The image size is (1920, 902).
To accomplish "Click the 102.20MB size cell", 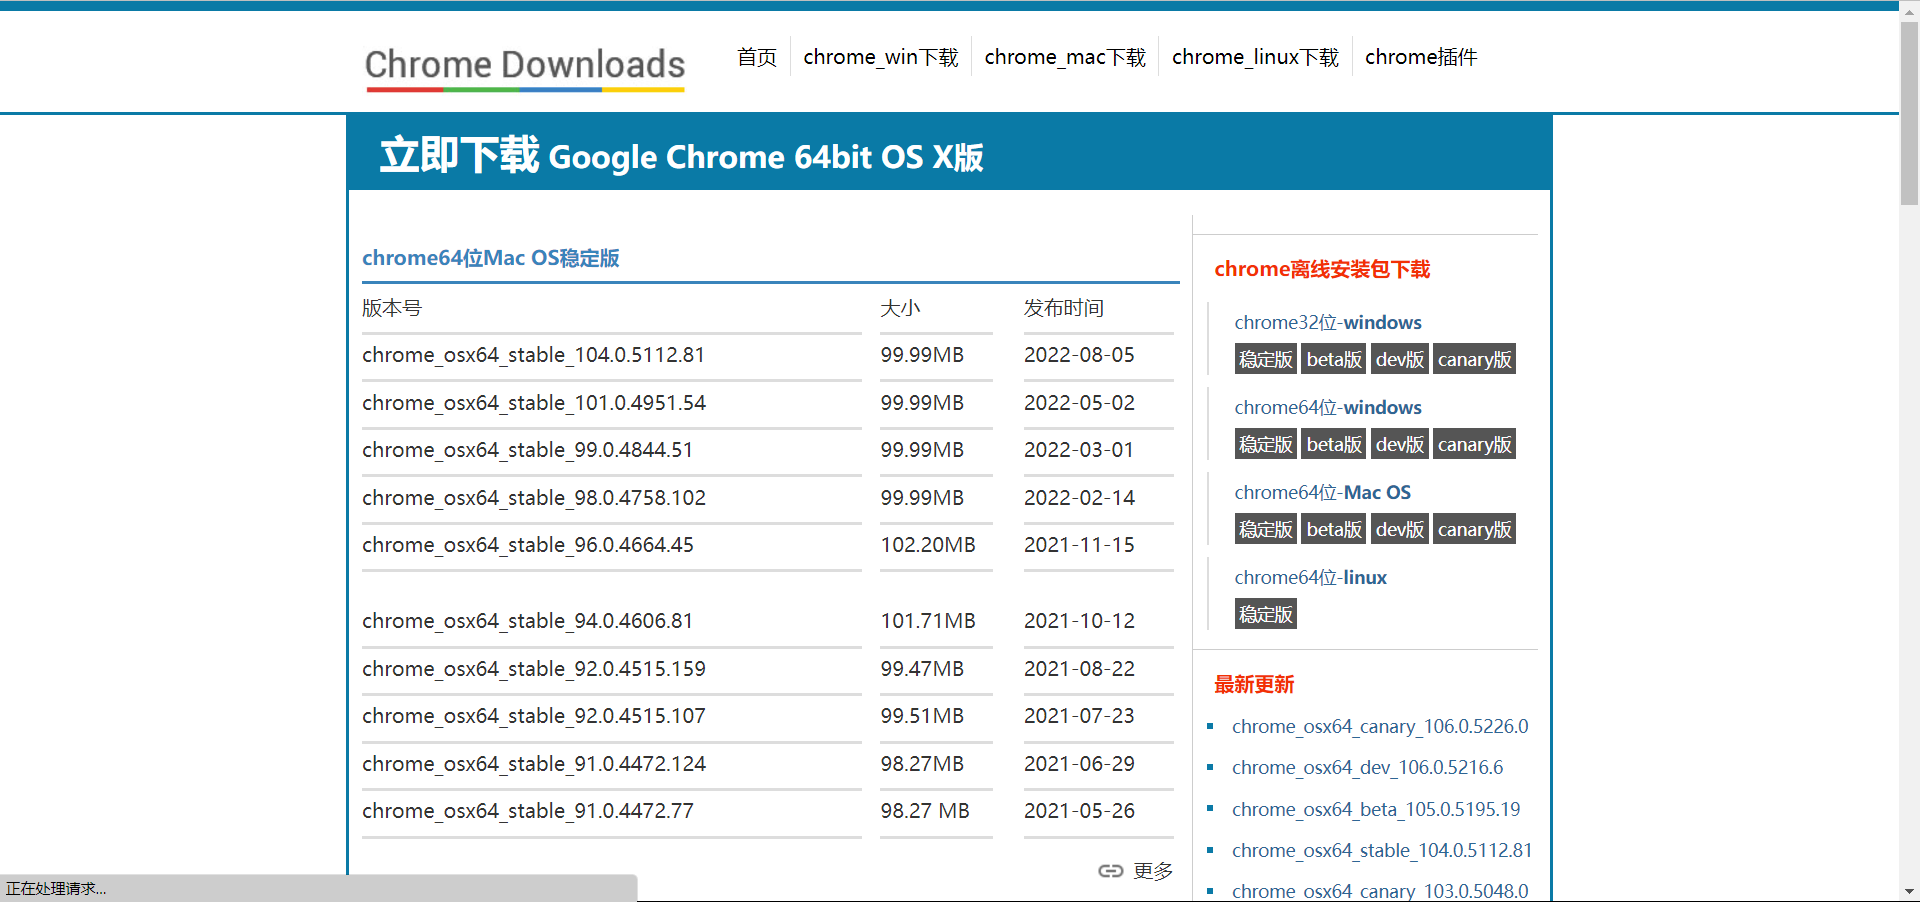I will pos(928,545).
